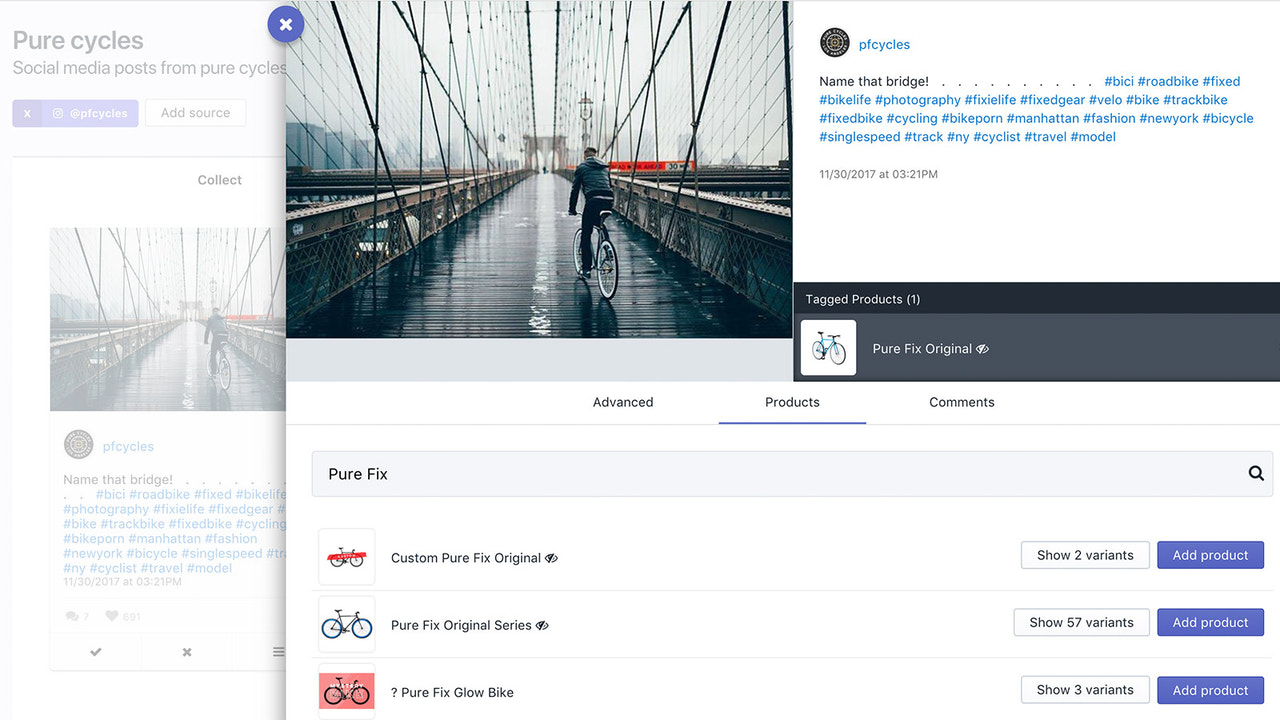Click the search magnifier in the product search bar
The image size is (1280, 720).
pos(1255,473)
